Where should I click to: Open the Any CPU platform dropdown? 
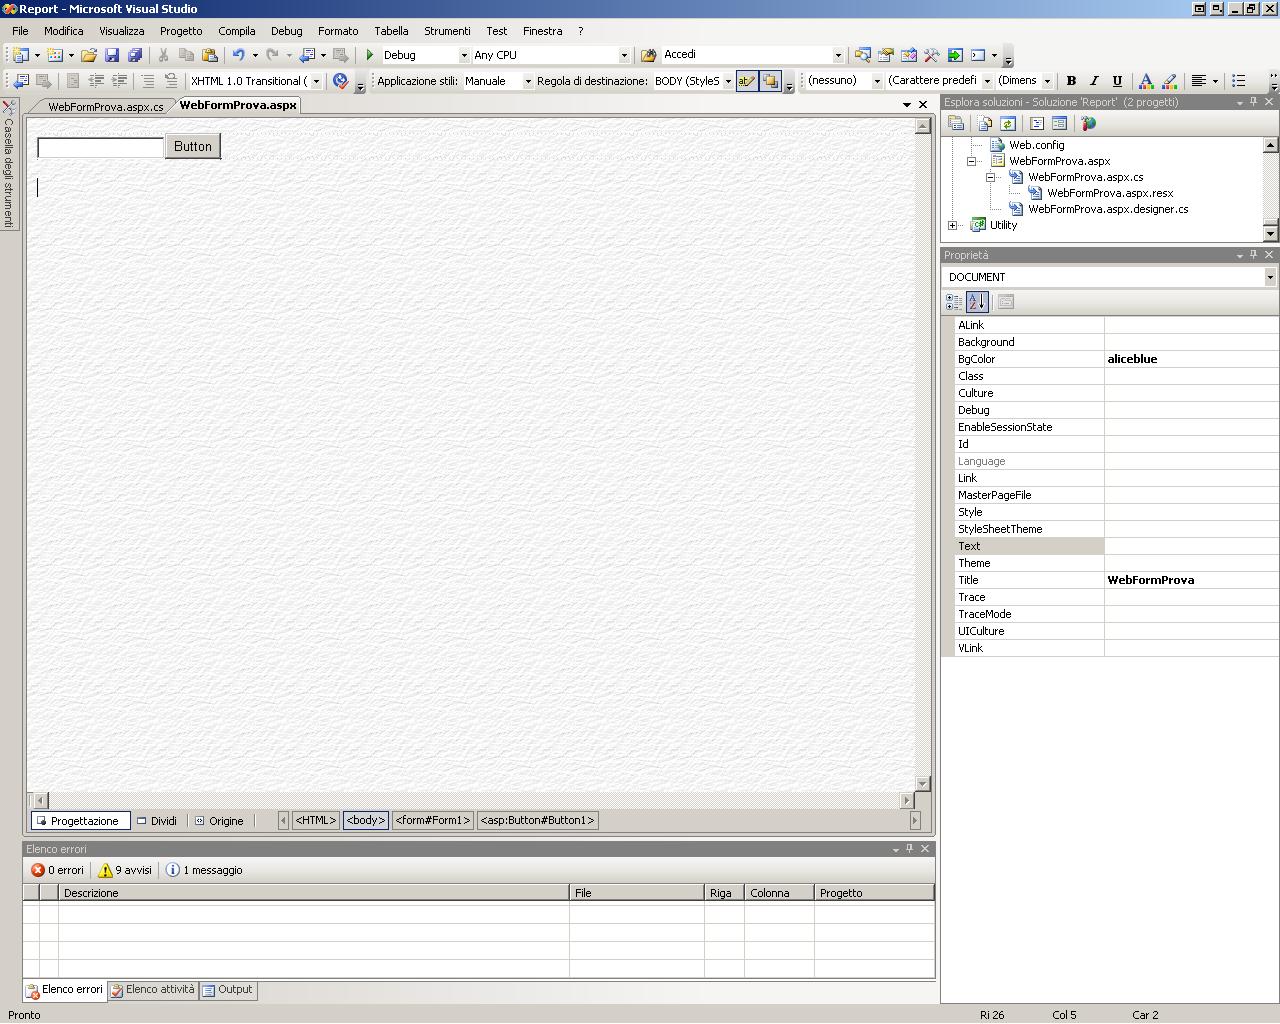pyautogui.click(x=624, y=55)
